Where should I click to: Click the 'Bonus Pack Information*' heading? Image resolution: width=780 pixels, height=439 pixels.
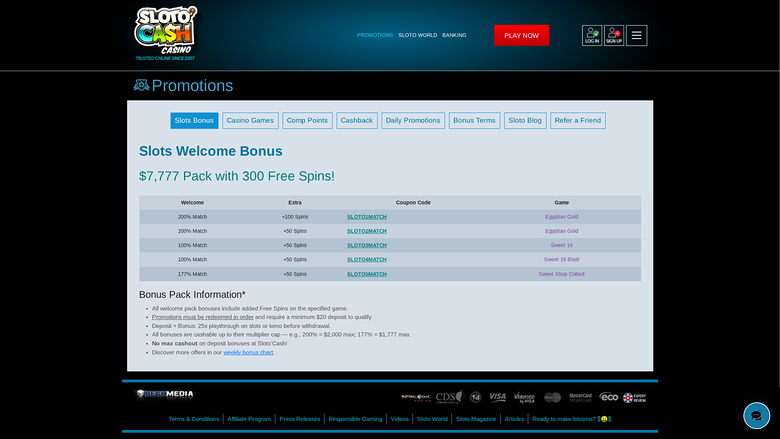[x=192, y=295]
